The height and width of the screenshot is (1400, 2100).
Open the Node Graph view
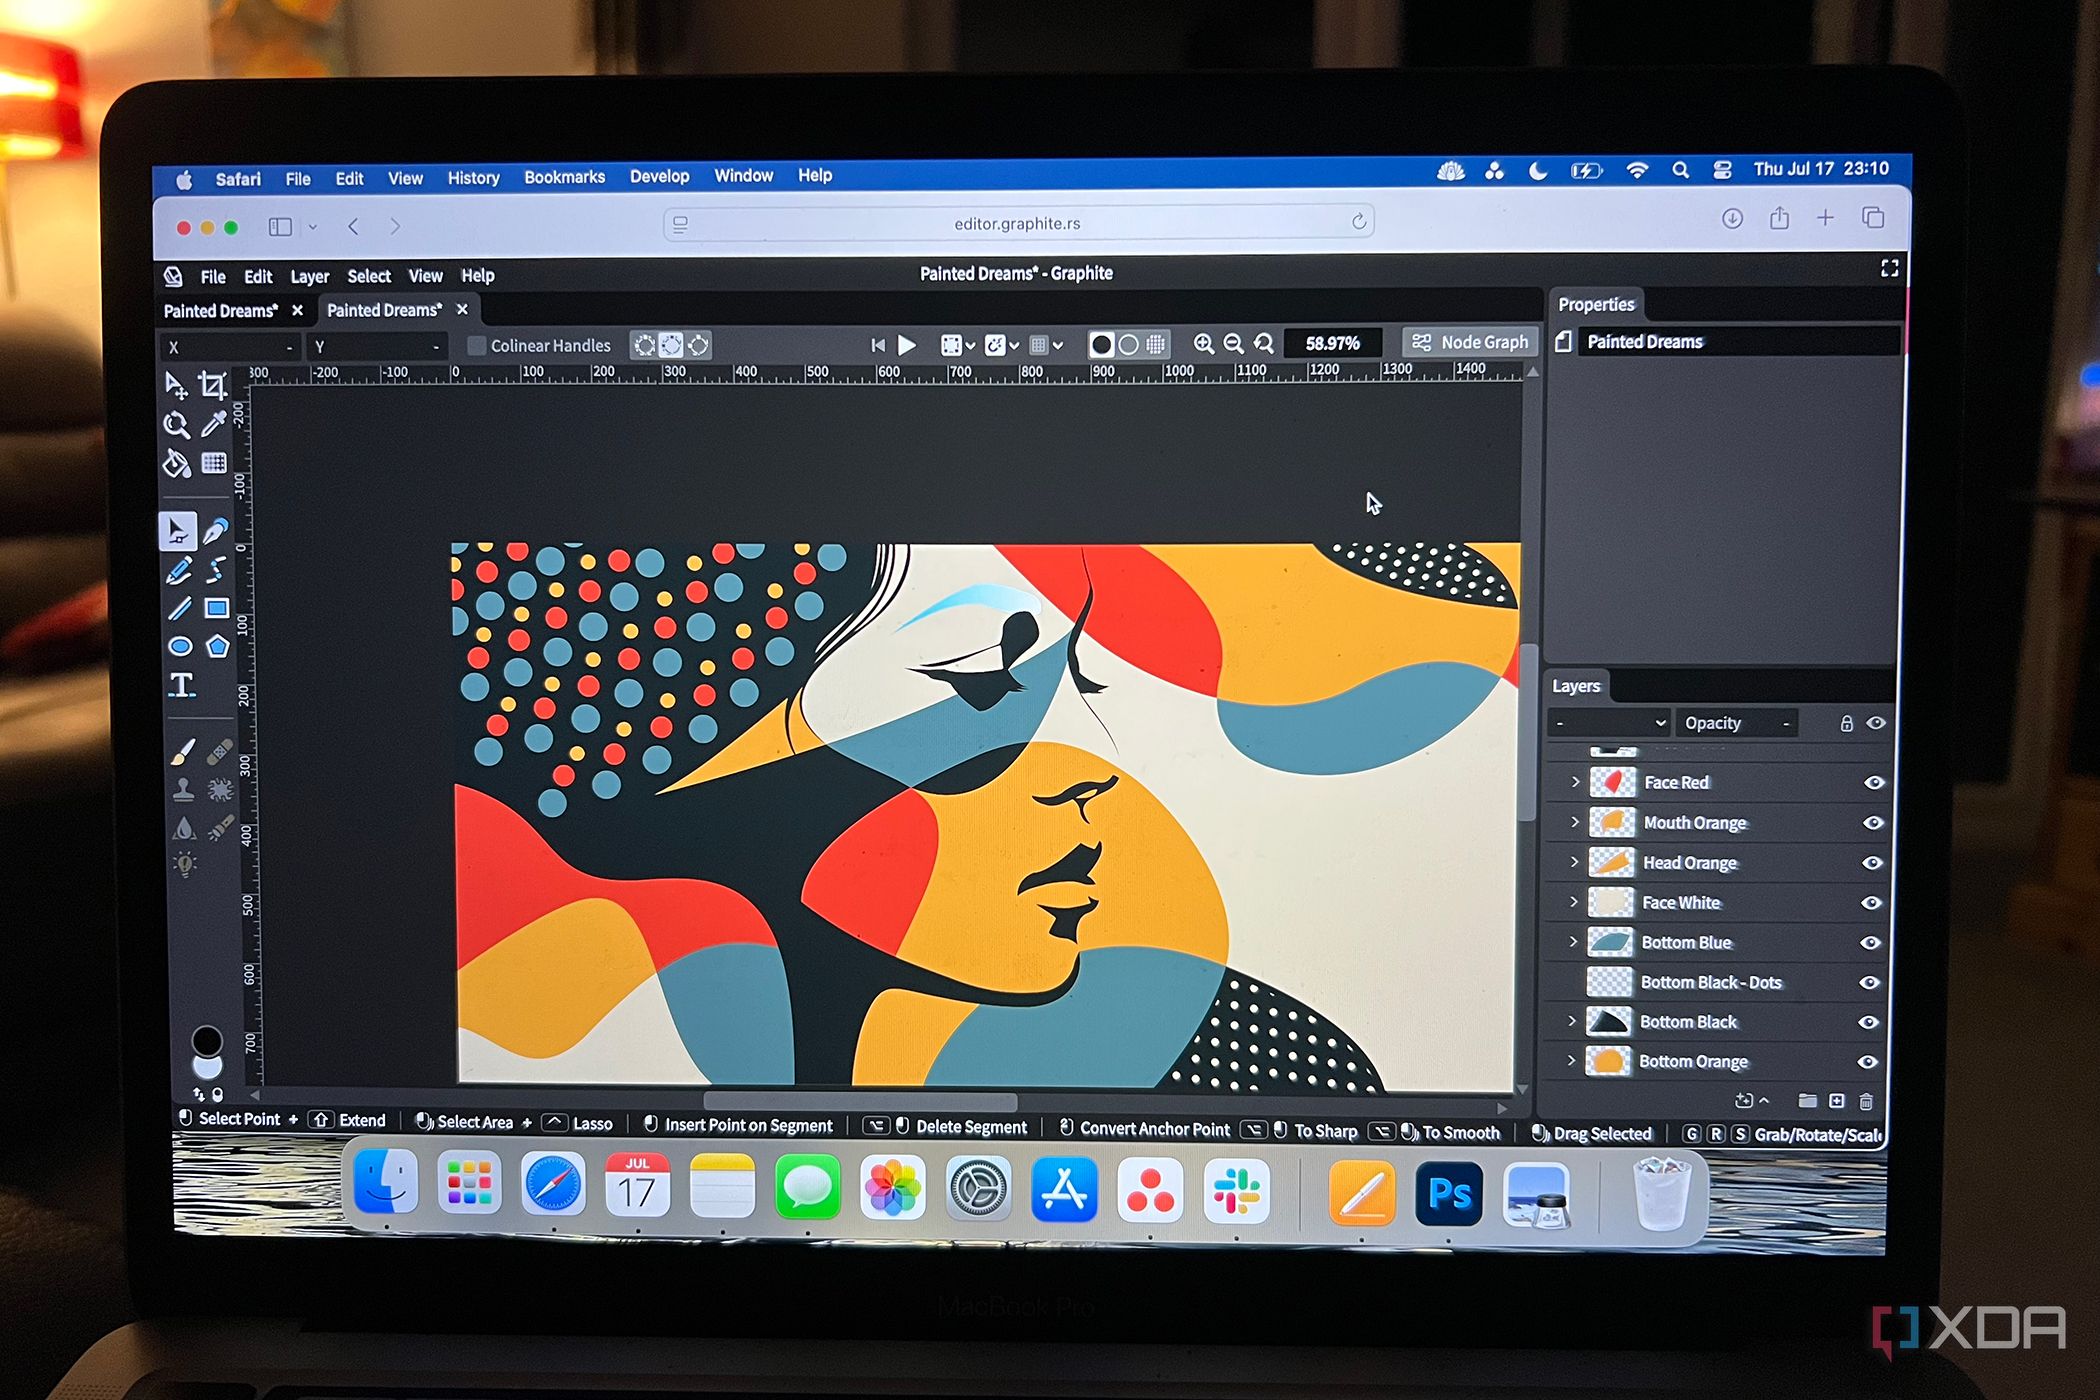point(1470,342)
